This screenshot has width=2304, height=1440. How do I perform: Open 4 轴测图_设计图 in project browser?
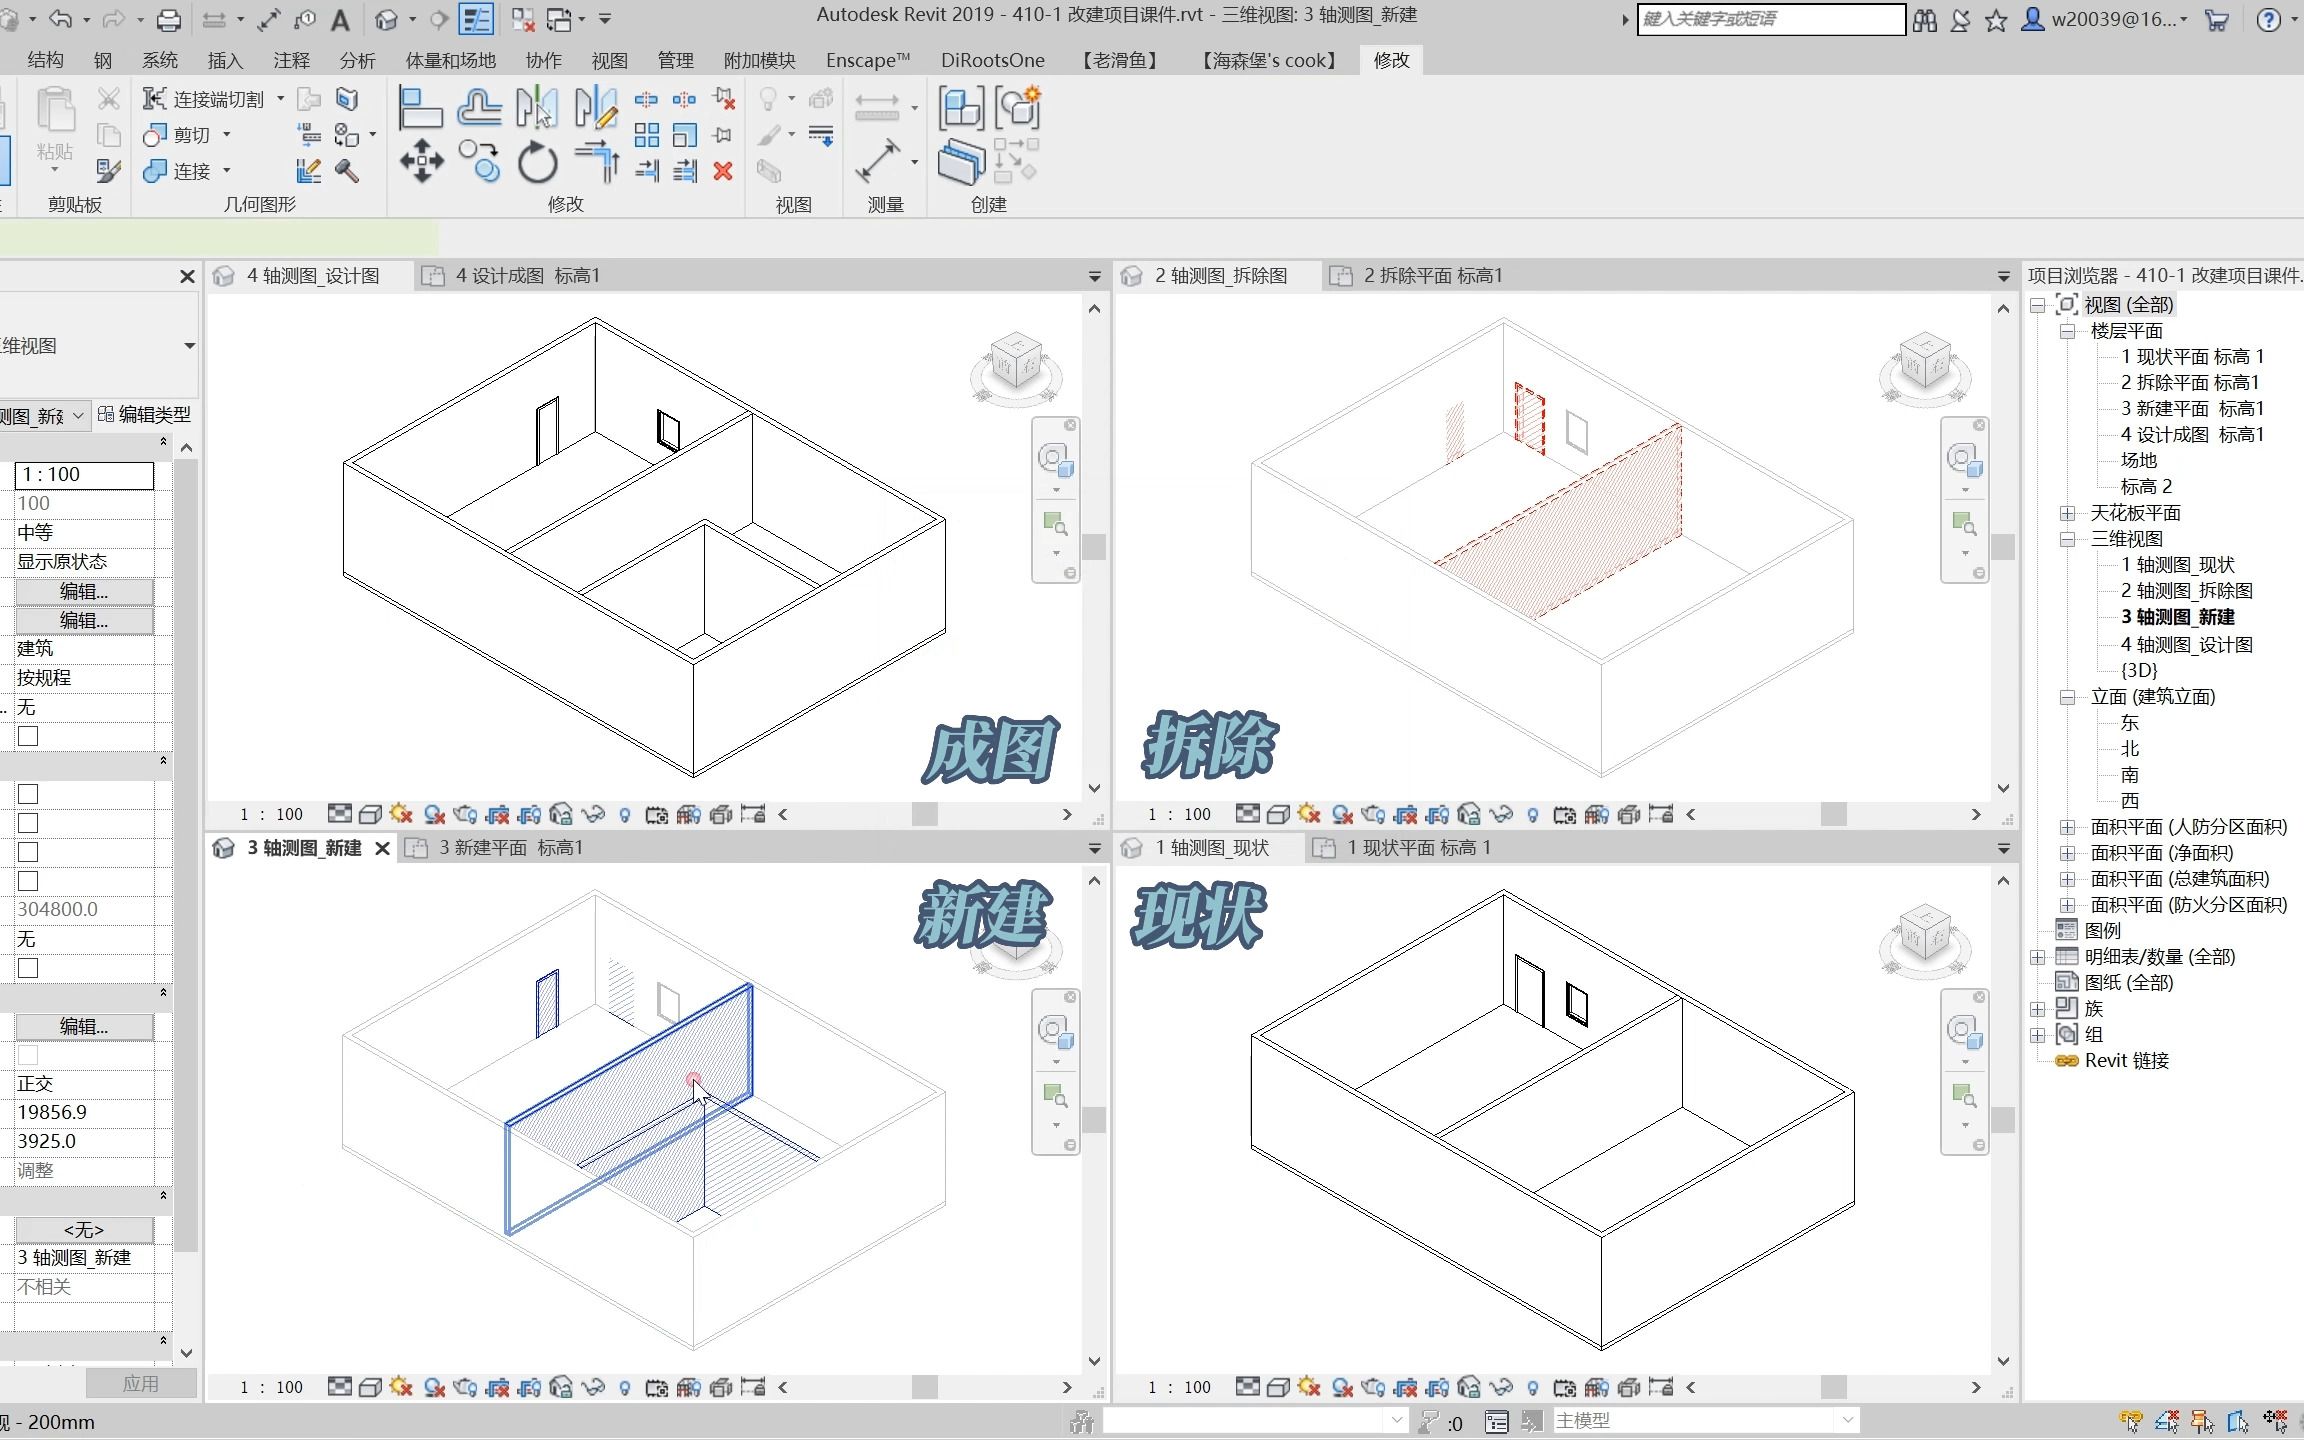click(2186, 644)
